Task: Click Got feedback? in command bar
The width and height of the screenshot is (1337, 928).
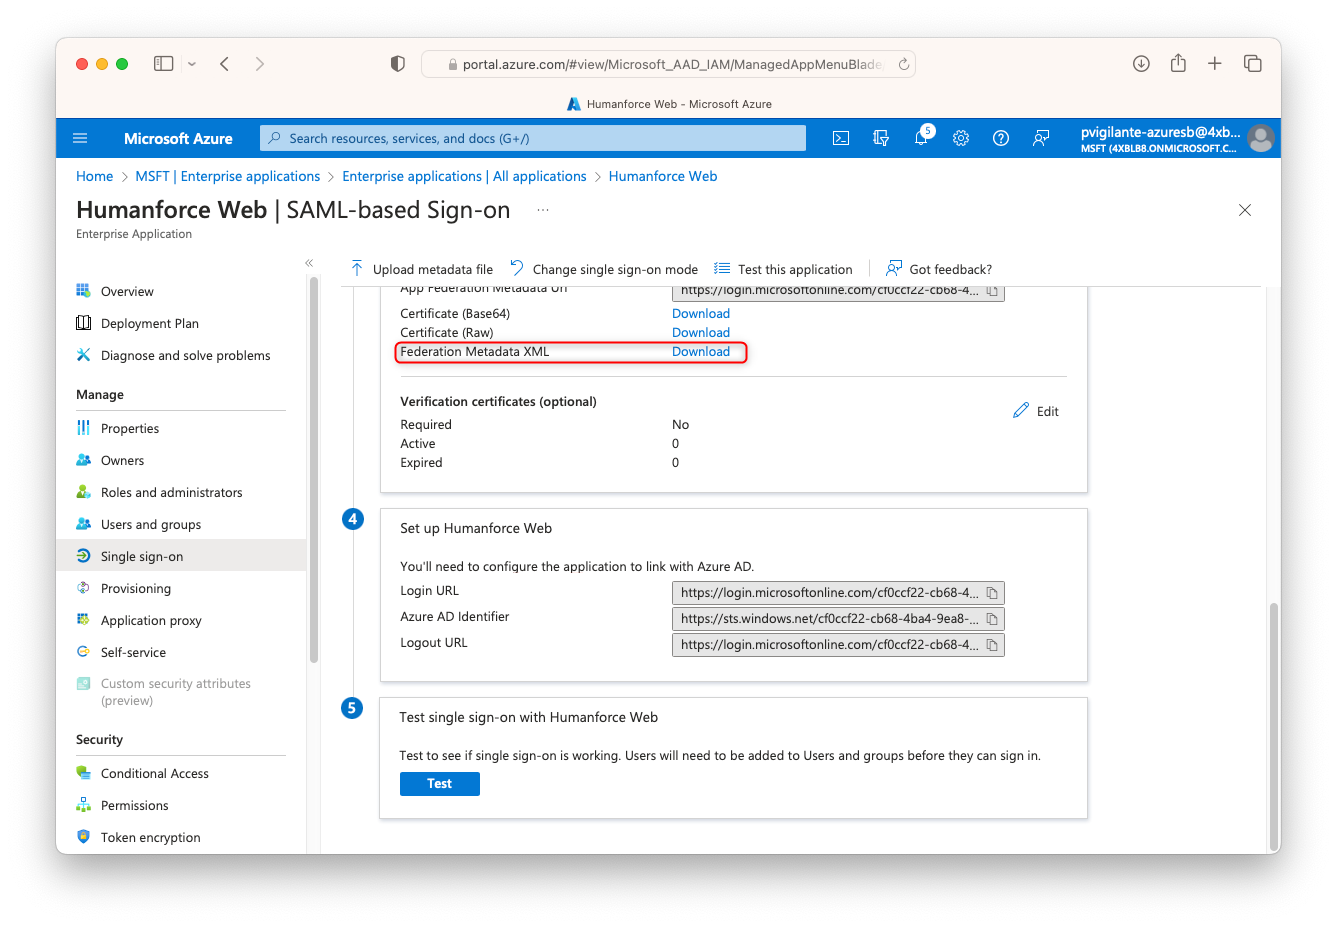Action: 939,269
